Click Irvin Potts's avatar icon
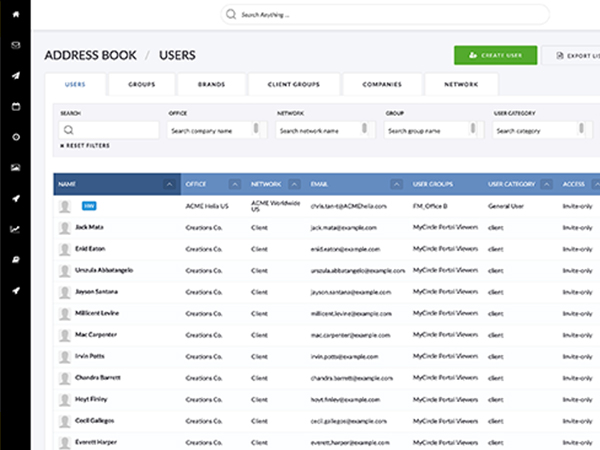600x450 pixels. (64, 356)
